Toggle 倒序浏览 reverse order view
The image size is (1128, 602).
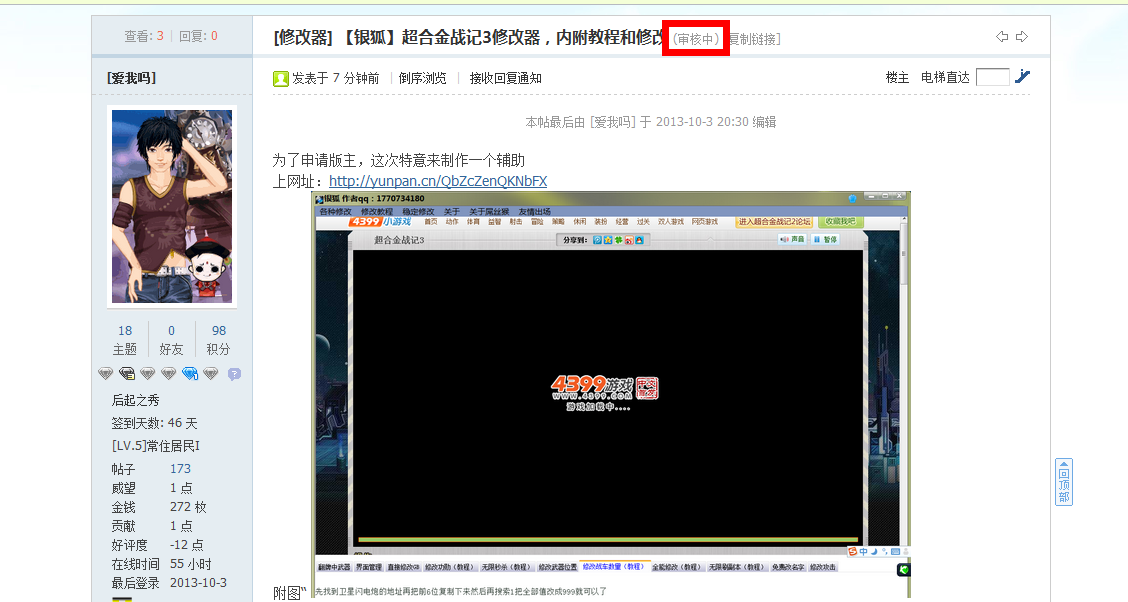(x=422, y=78)
